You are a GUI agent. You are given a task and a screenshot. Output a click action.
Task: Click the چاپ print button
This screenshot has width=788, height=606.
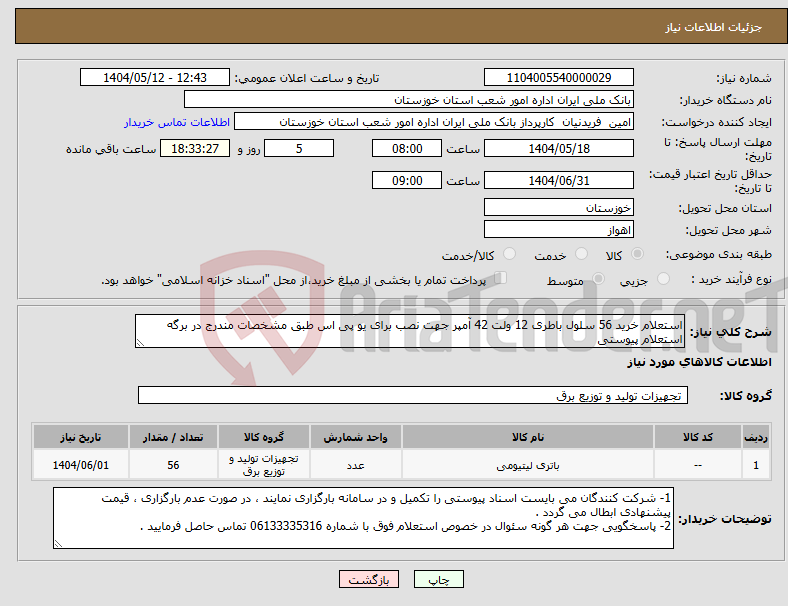point(439,579)
